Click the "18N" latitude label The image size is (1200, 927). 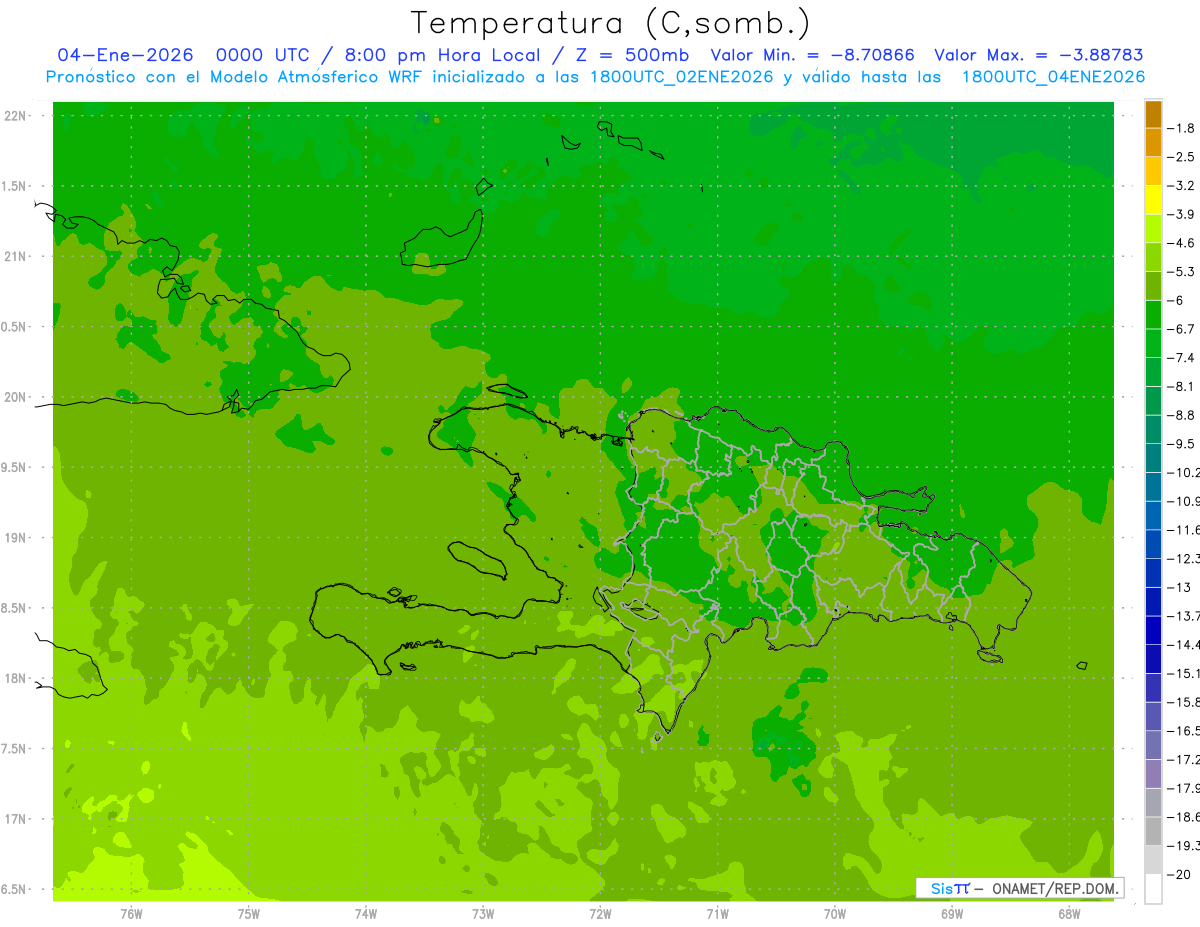(x=15, y=678)
